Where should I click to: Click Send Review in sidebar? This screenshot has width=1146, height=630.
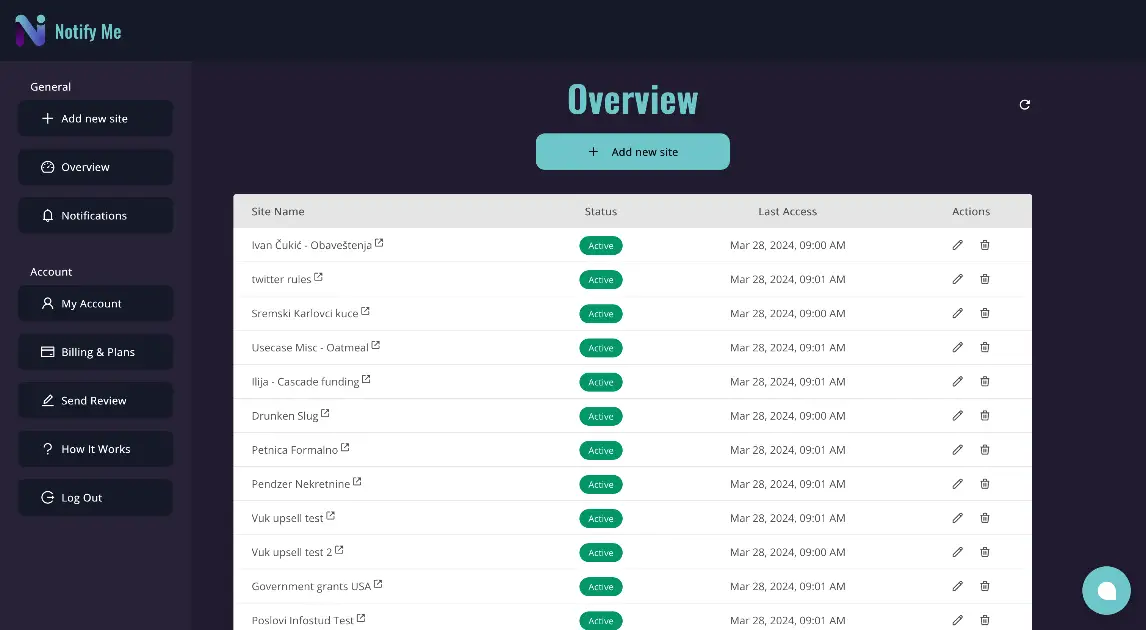coord(95,400)
